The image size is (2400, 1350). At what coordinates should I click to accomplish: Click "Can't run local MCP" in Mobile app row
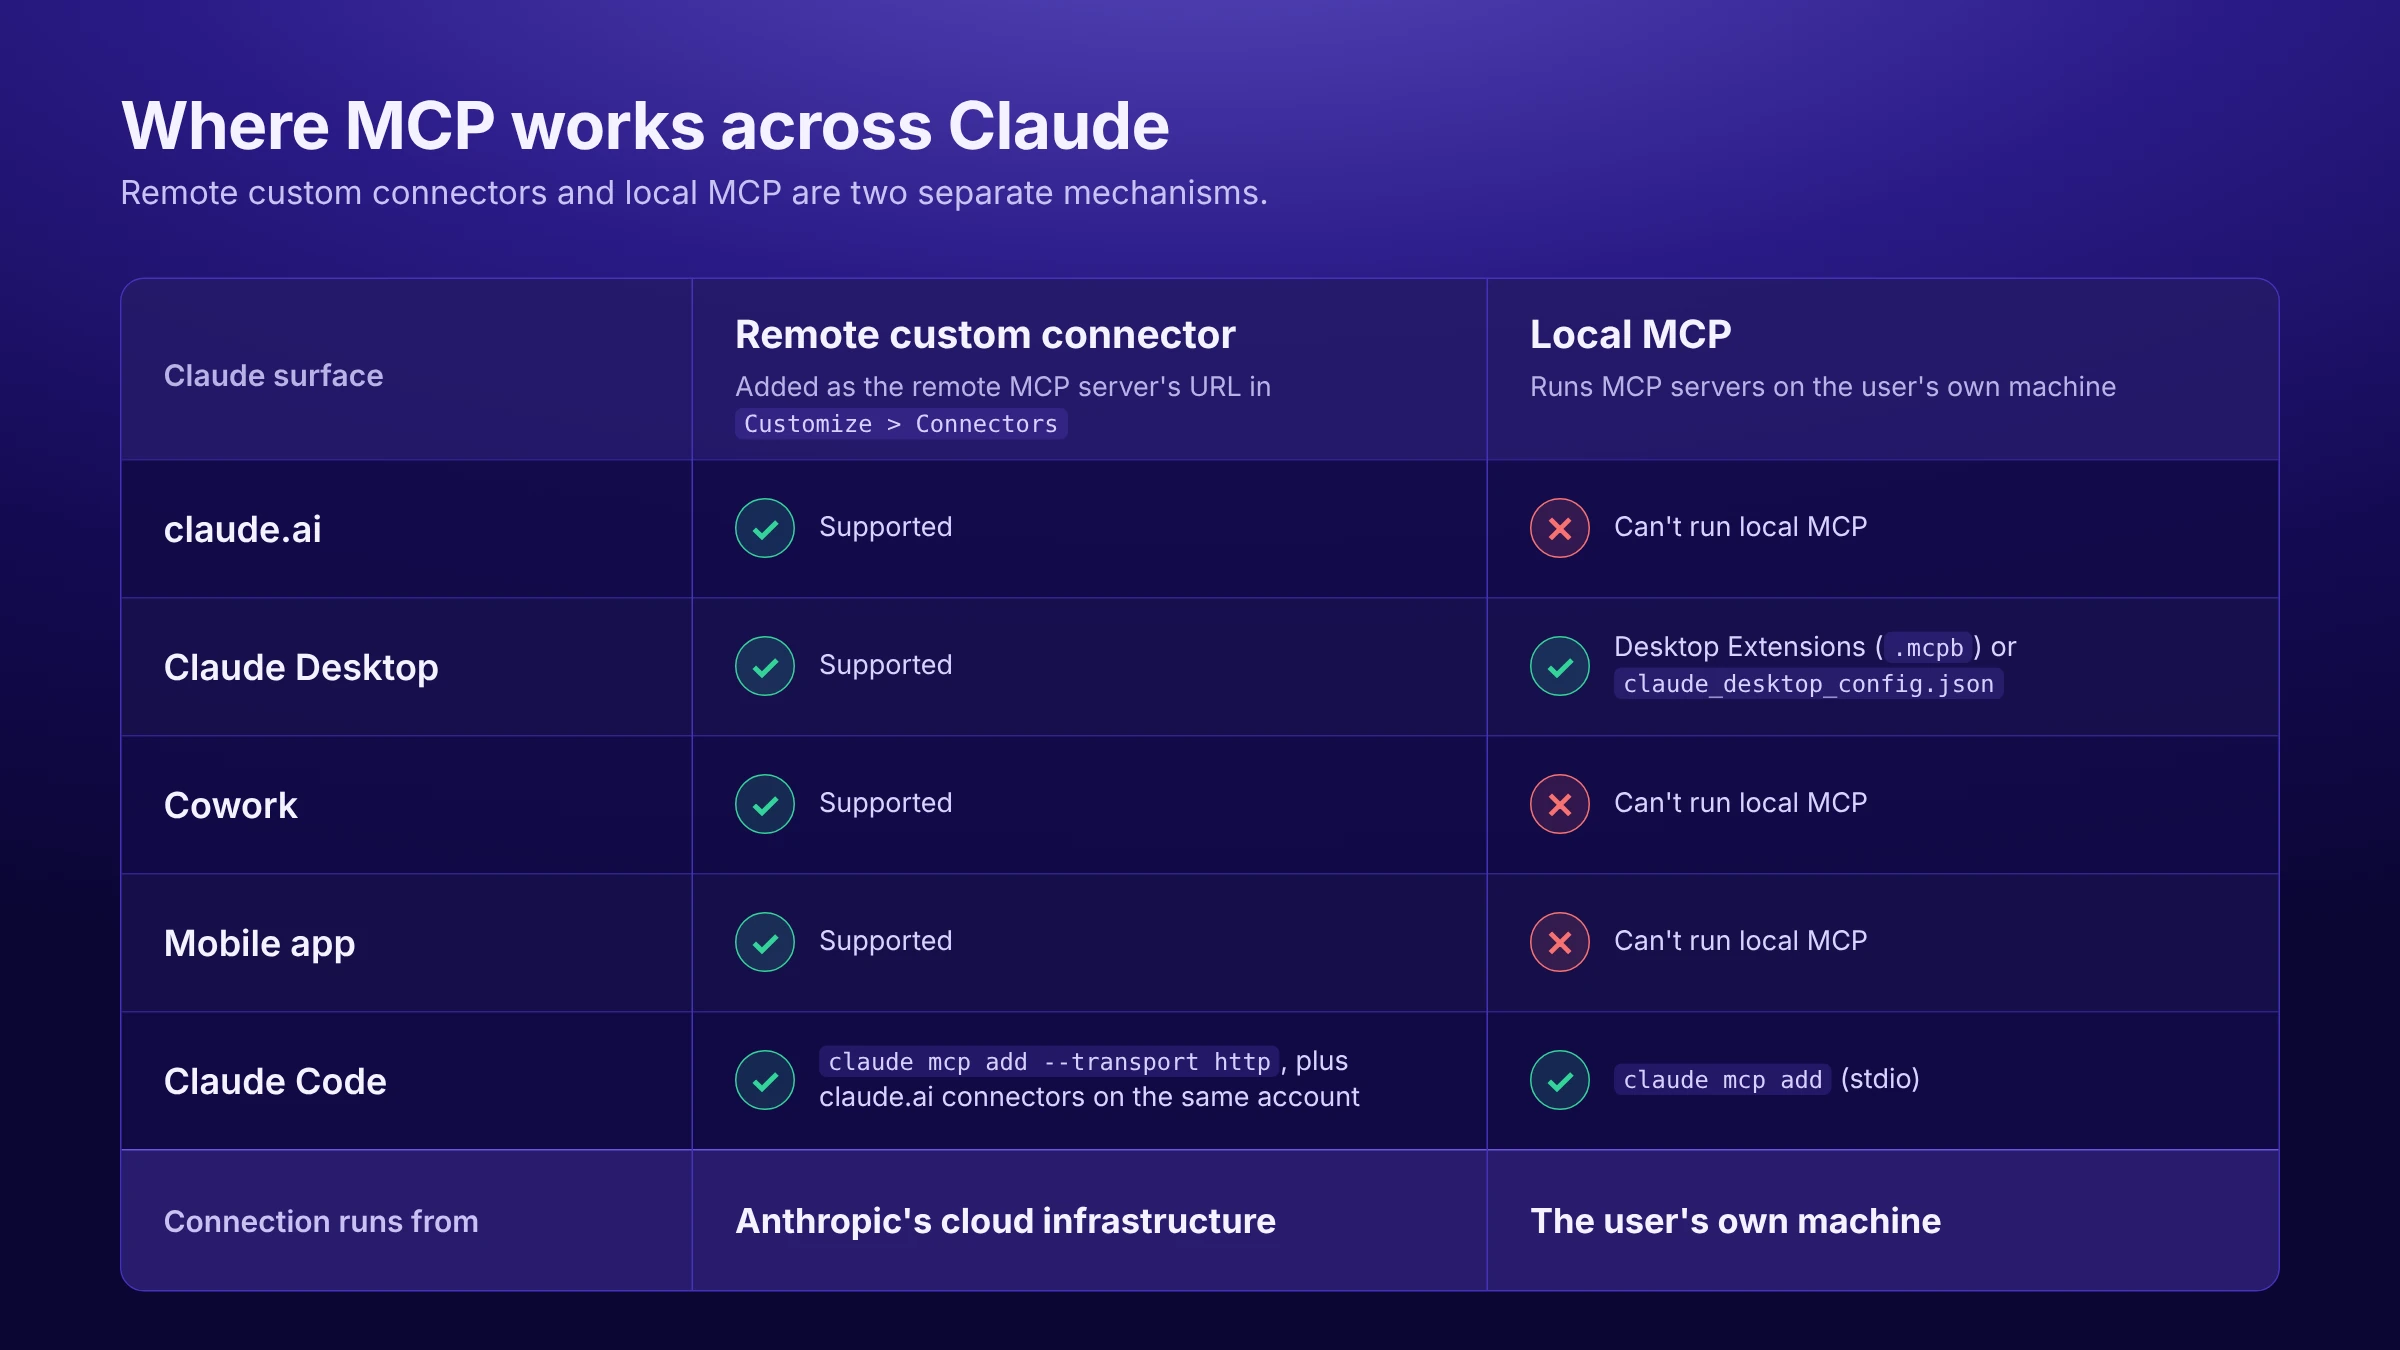tap(1740, 941)
